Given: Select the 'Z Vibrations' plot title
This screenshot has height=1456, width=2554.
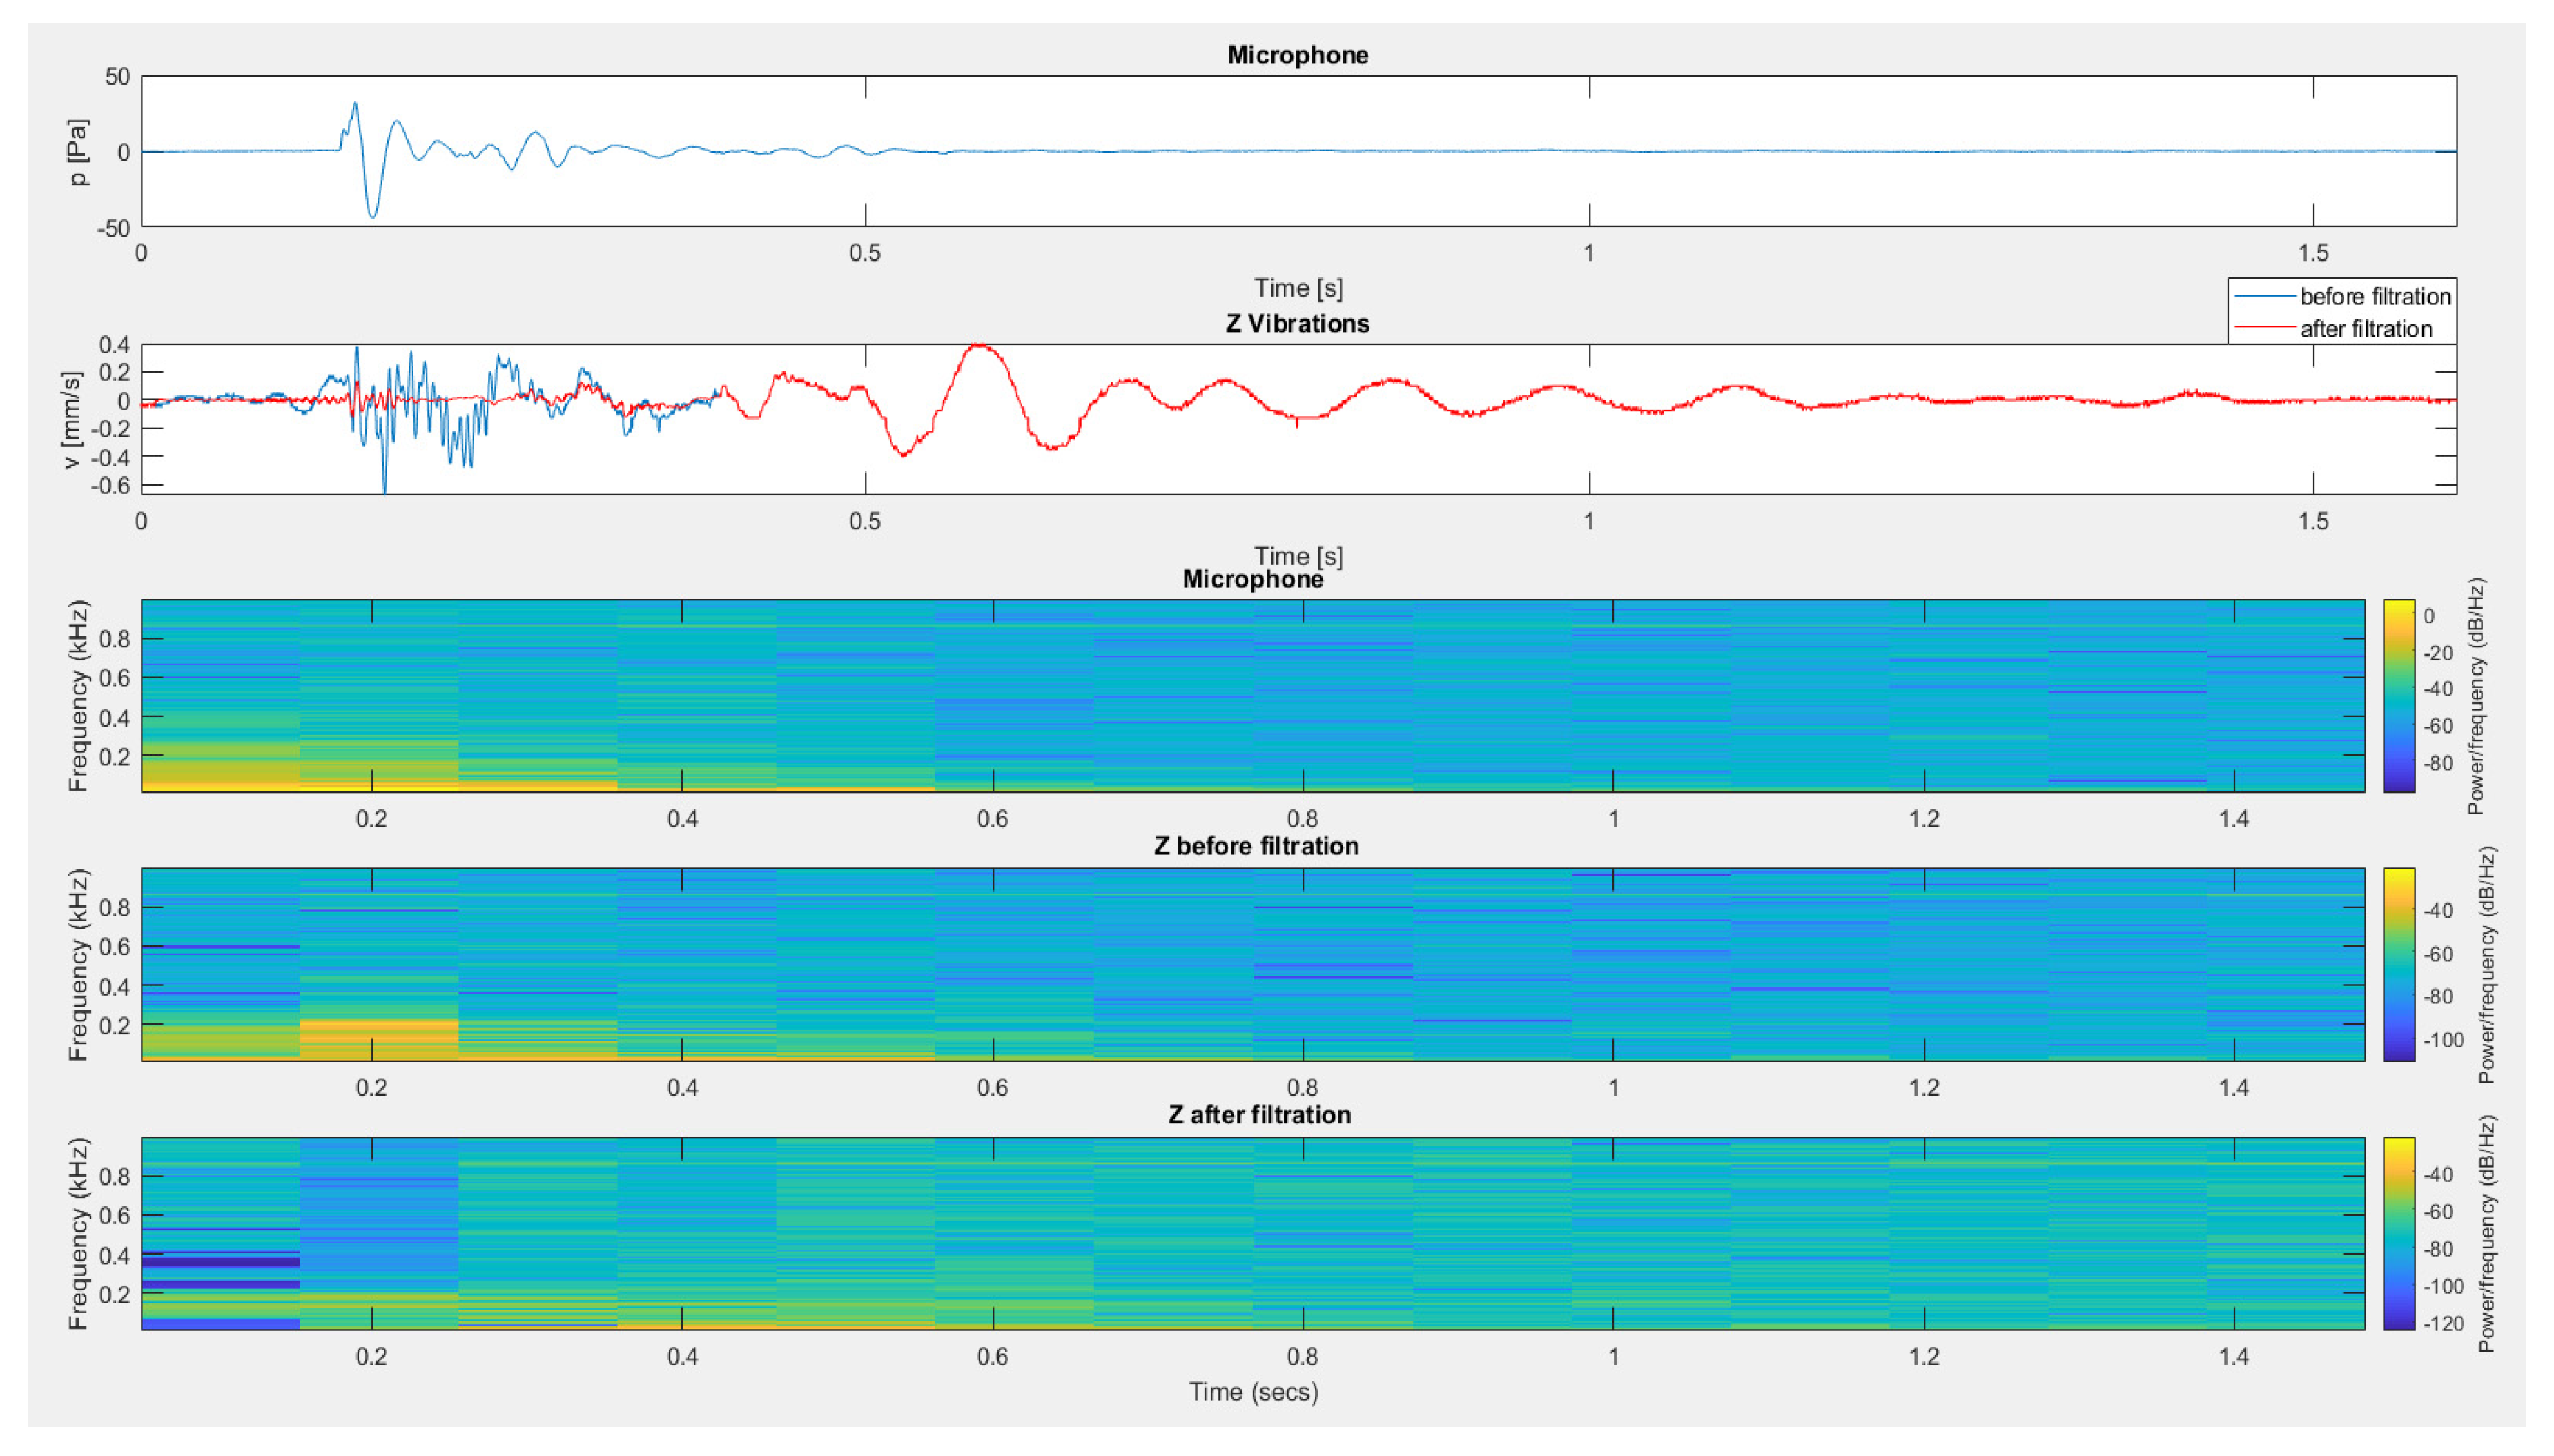Looking at the screenshot, I should (x=1297, y=323).
